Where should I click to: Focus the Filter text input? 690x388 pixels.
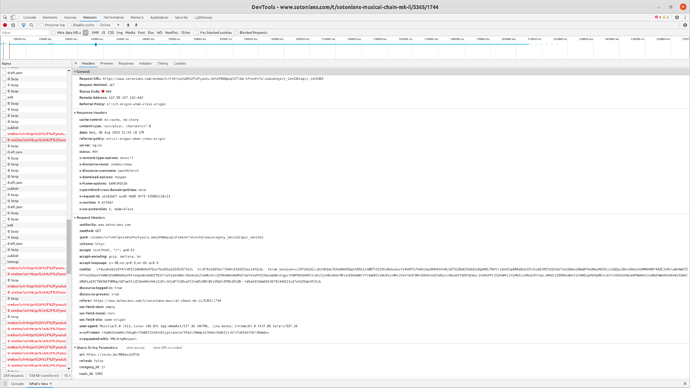point(25,33)
